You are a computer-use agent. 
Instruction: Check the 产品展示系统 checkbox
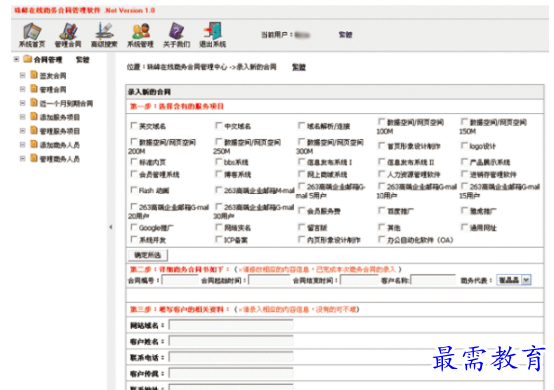tap(464, 162)
